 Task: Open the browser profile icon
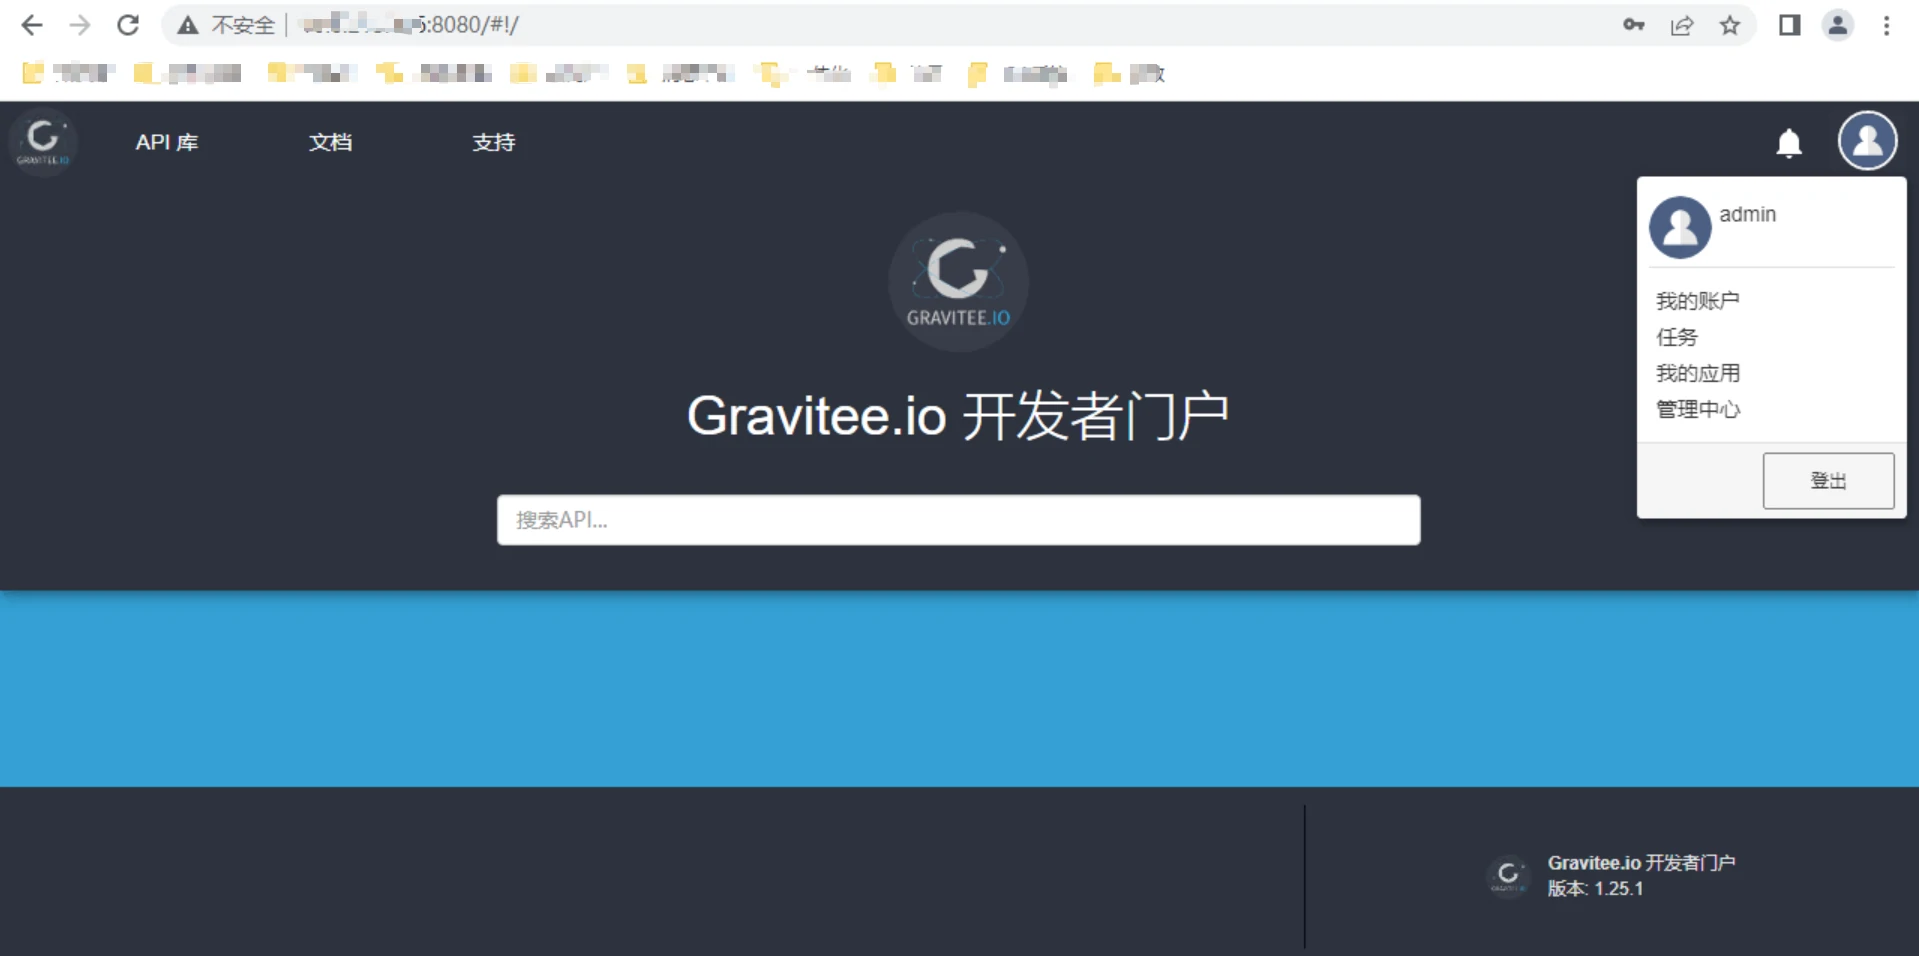coord(1838,25)
